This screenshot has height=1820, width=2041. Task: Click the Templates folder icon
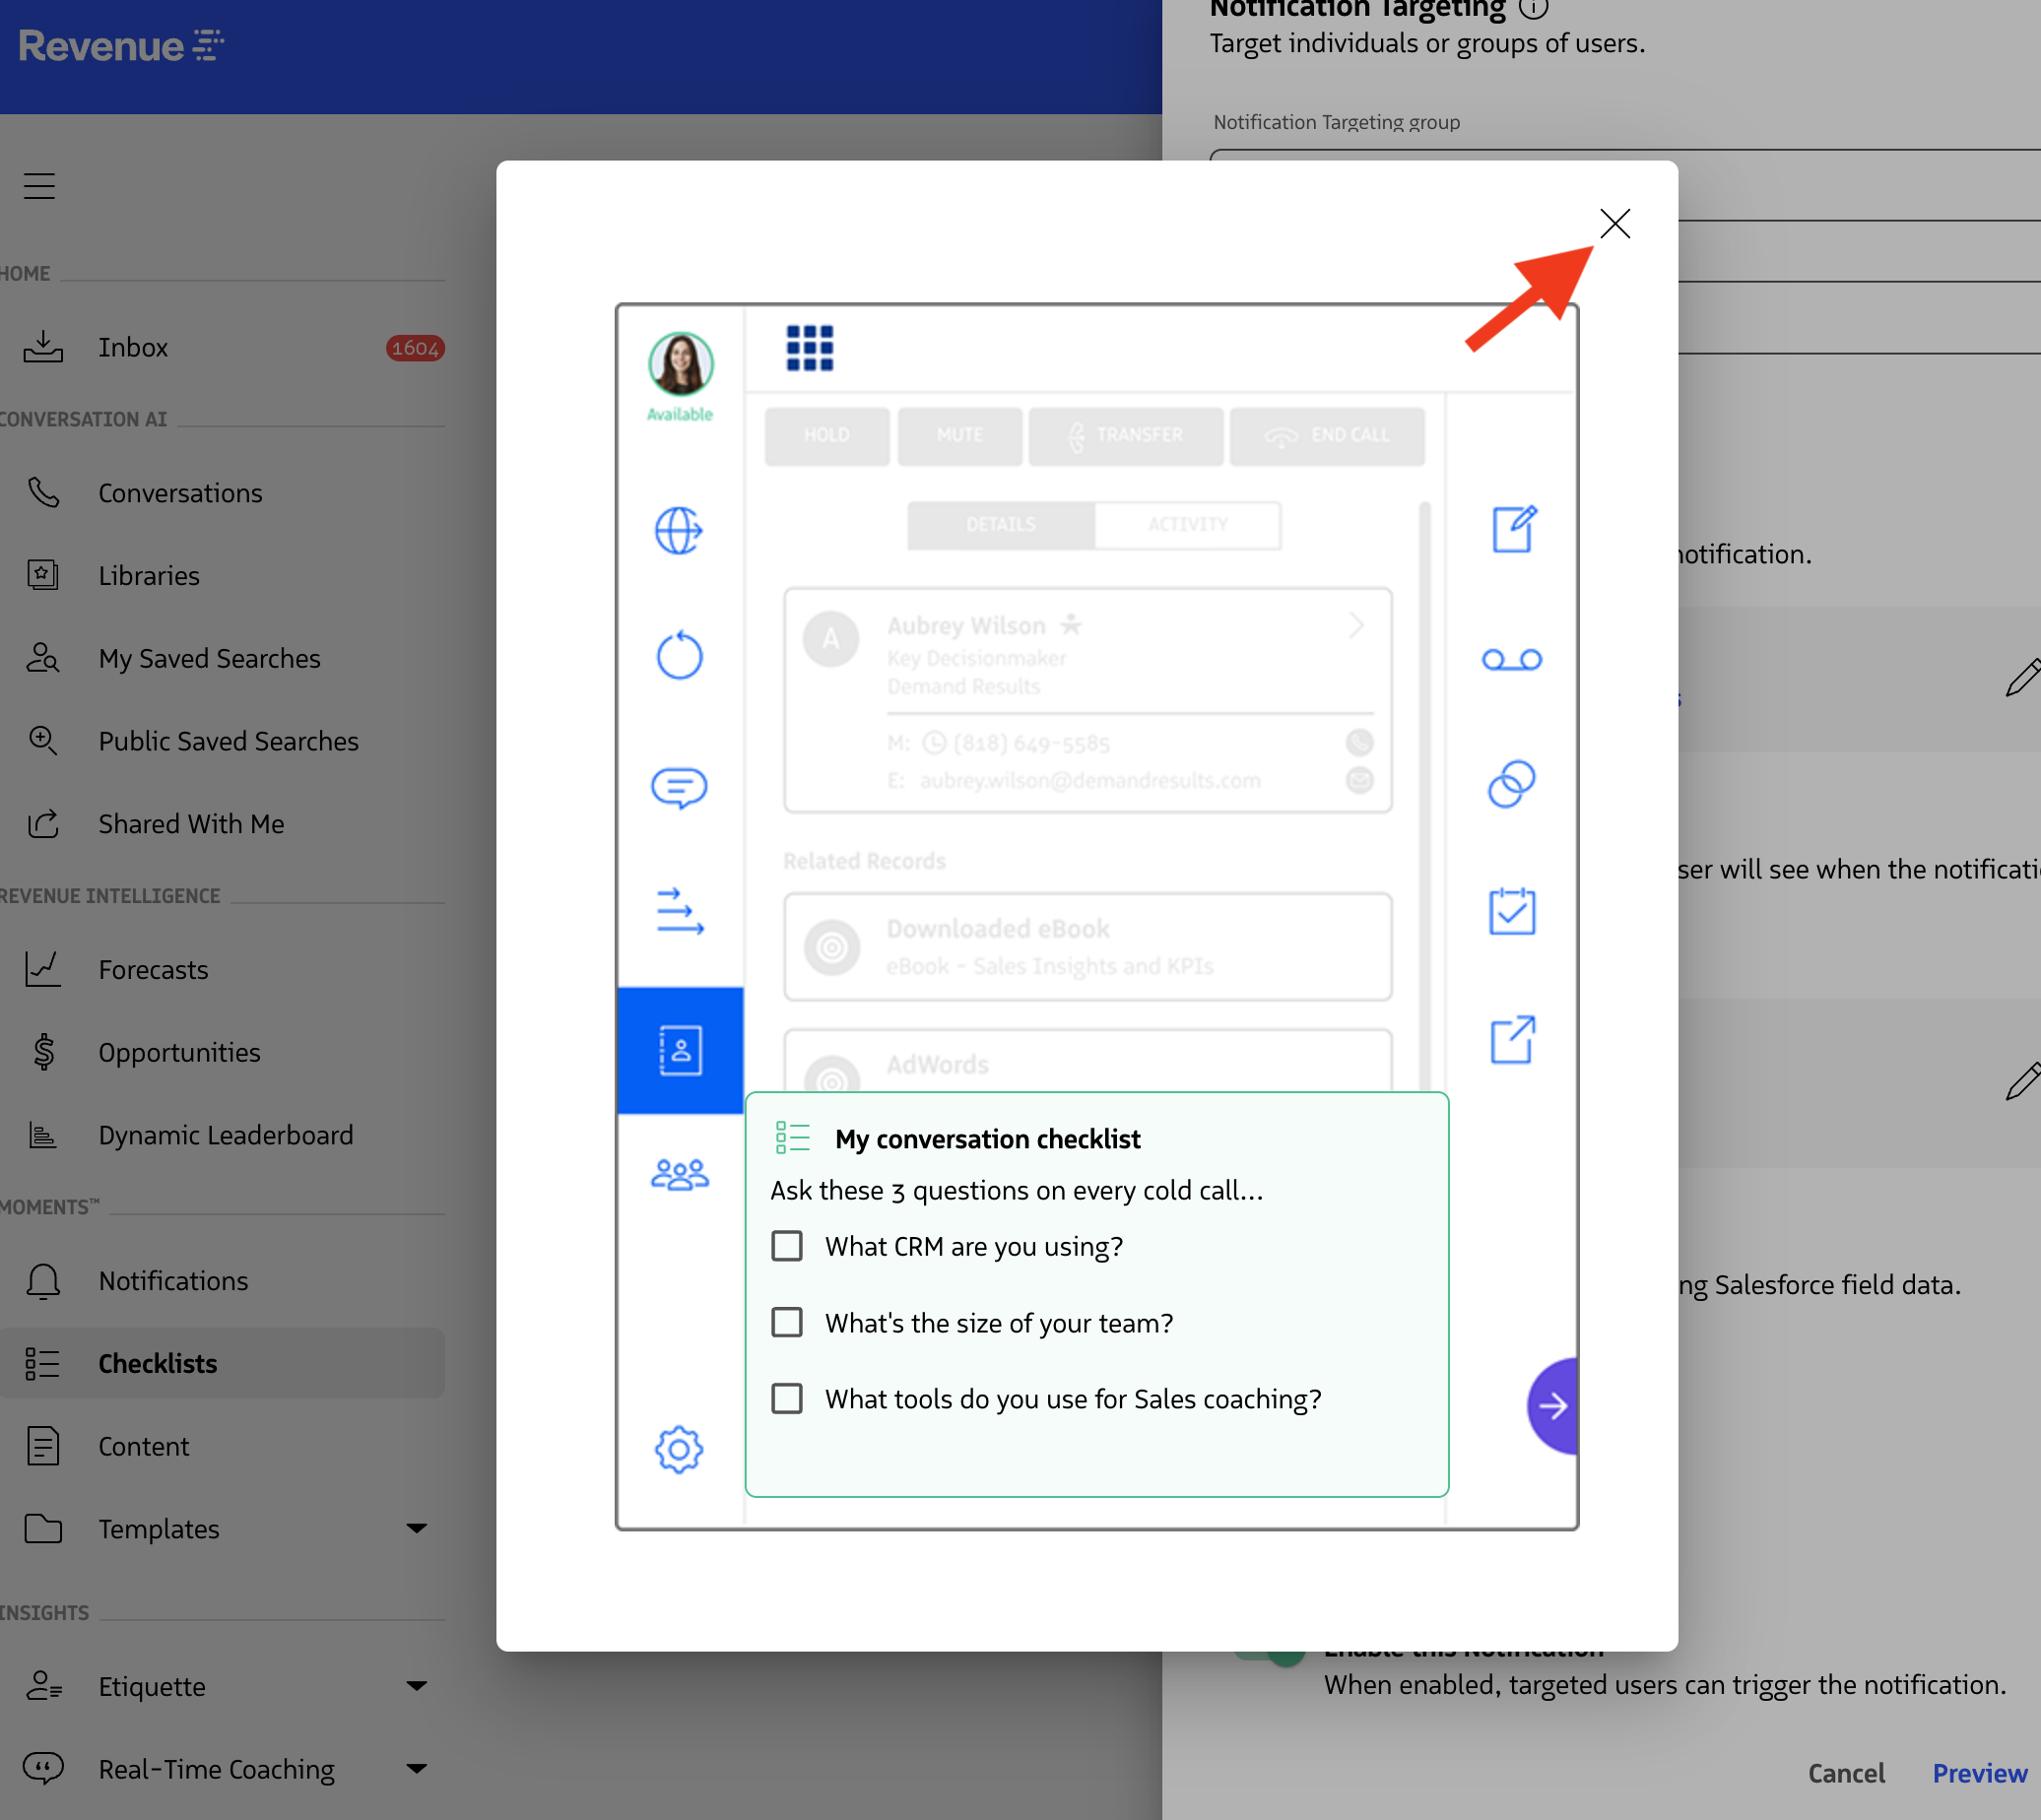pos(43,1529)
